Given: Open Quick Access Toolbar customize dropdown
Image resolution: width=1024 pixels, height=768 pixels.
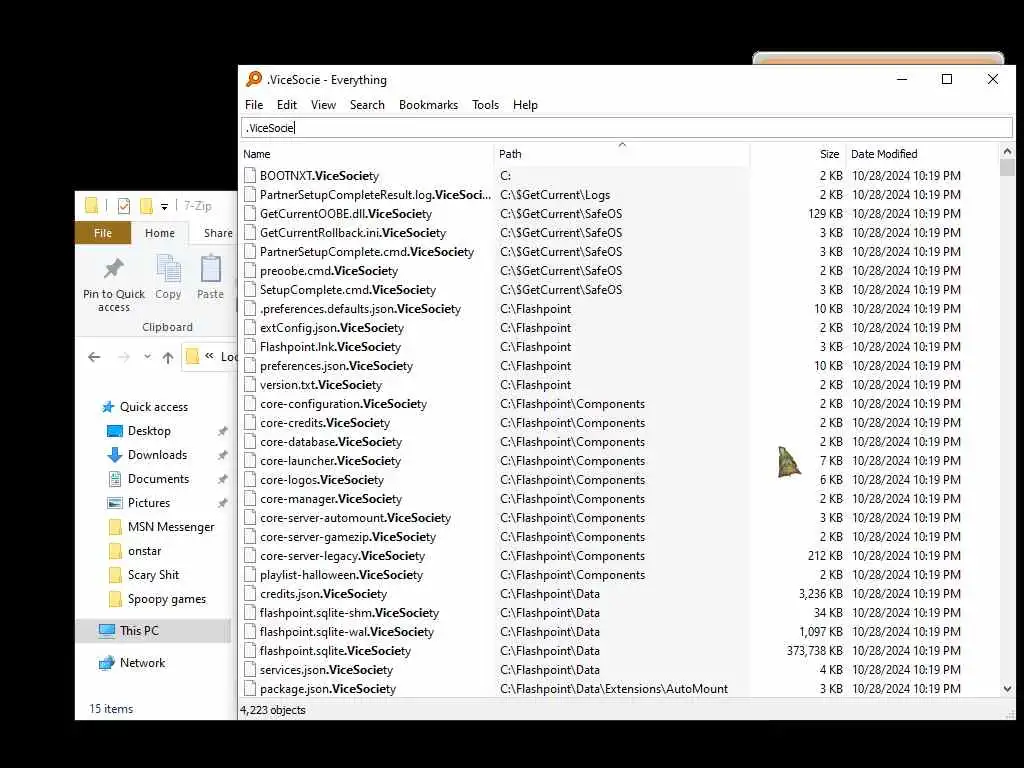Looking at the screenshot, I should 165,206.
